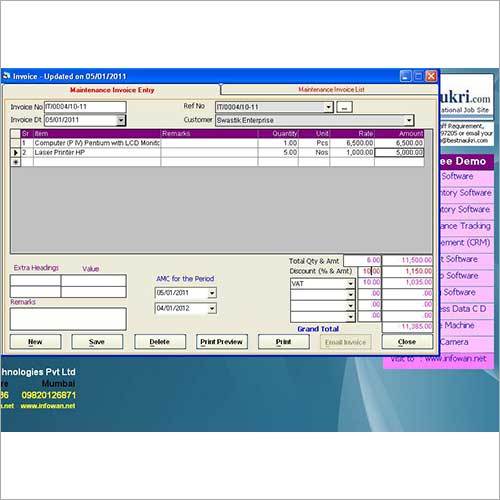
Task: Click the Delete button
Action: click(x=160, y=342)
